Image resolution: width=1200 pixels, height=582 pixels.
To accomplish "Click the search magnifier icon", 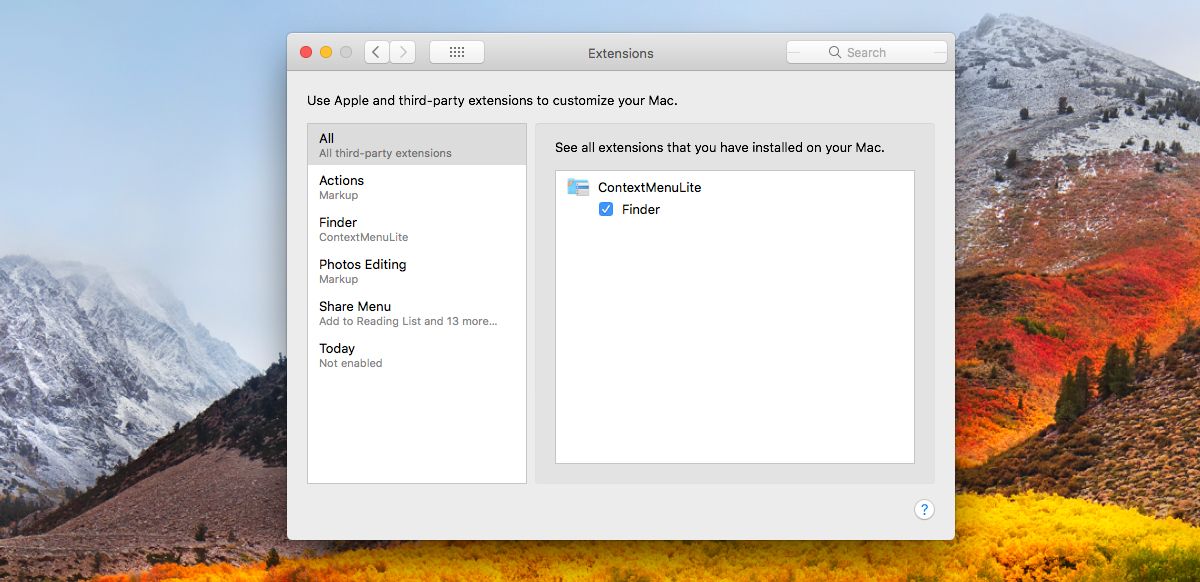I will [835, 53].
